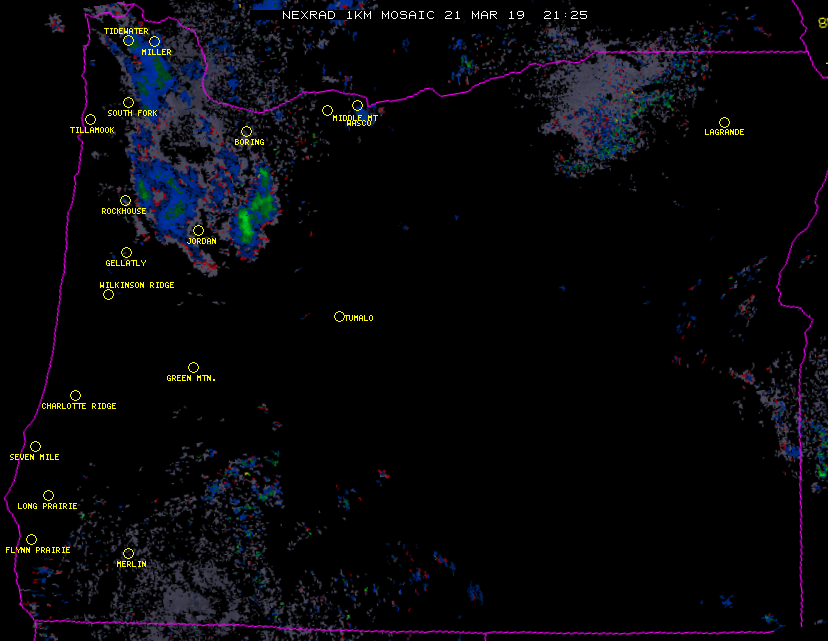Select the Flynn Prairie station marker
This screenshot has height=641, width=828.
(31, 540)
